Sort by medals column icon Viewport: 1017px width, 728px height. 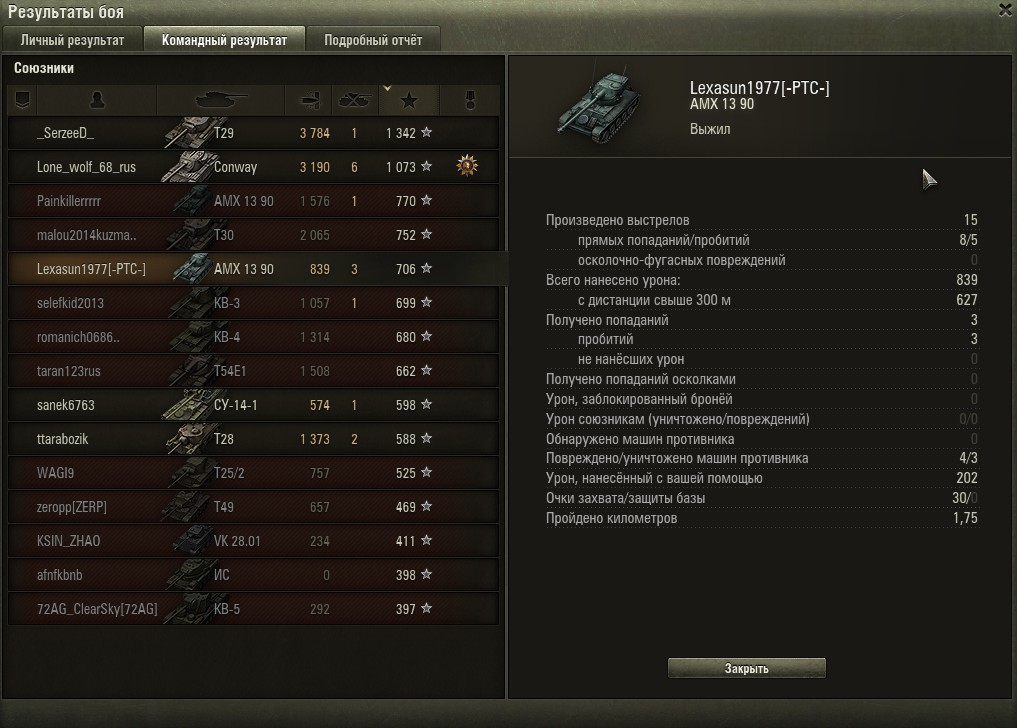coord(470,100)
